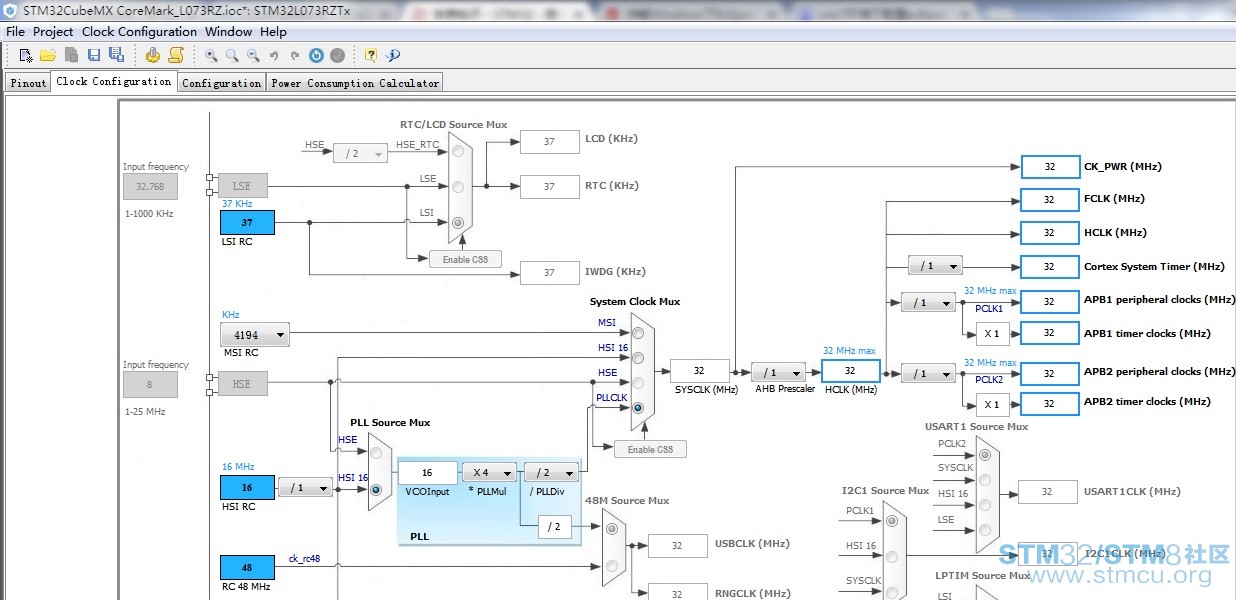Select PCLK2 in USART1 Source Mux
Image resolution: width=1236 pixels, height=600 pixels.
pos(984,455)
